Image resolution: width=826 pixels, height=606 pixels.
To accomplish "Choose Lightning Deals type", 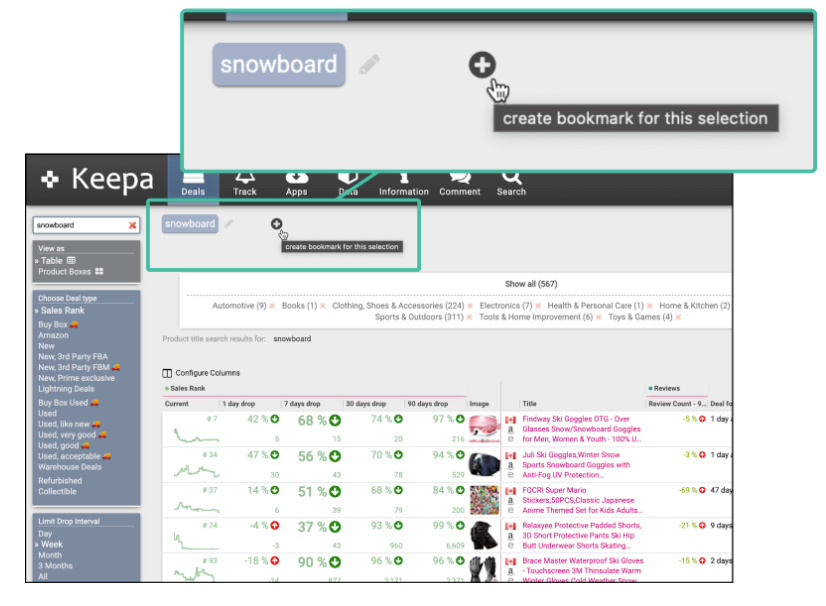I will click(66, 389).
